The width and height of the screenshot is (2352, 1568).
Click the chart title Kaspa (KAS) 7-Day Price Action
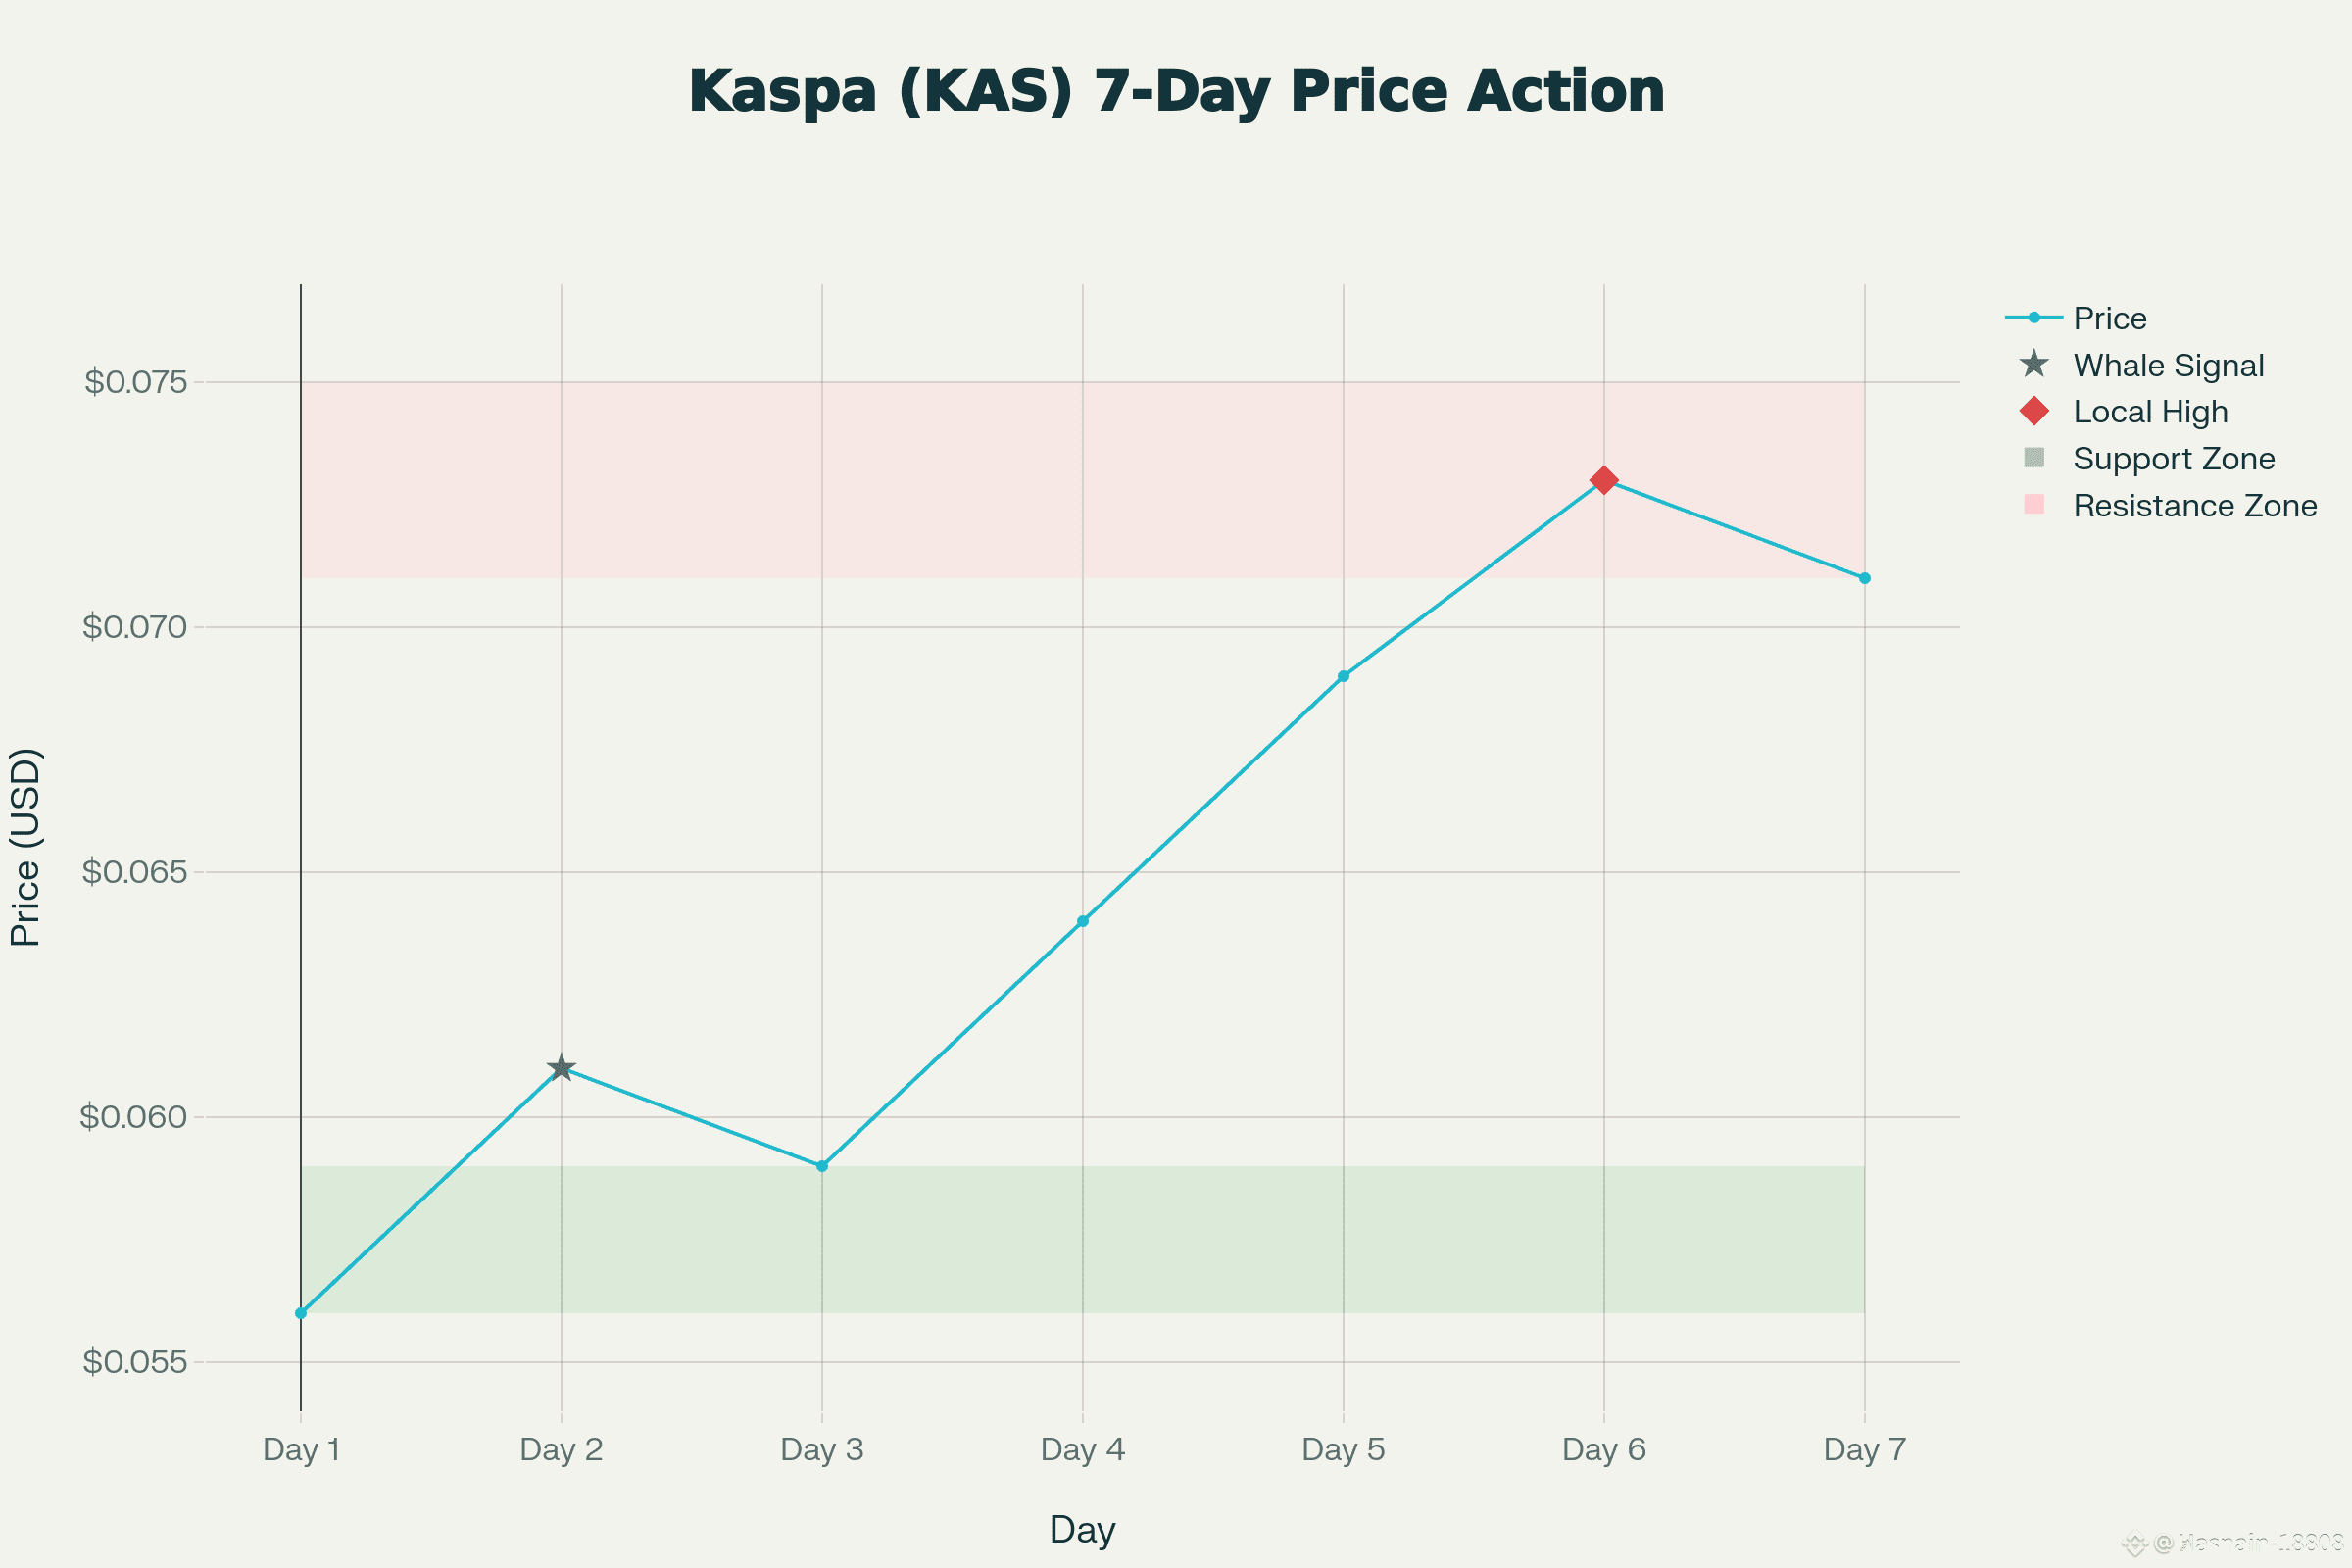pos(1176,91)
